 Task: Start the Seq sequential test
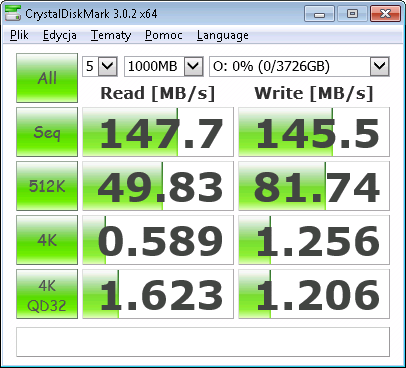tap(47, 132)
